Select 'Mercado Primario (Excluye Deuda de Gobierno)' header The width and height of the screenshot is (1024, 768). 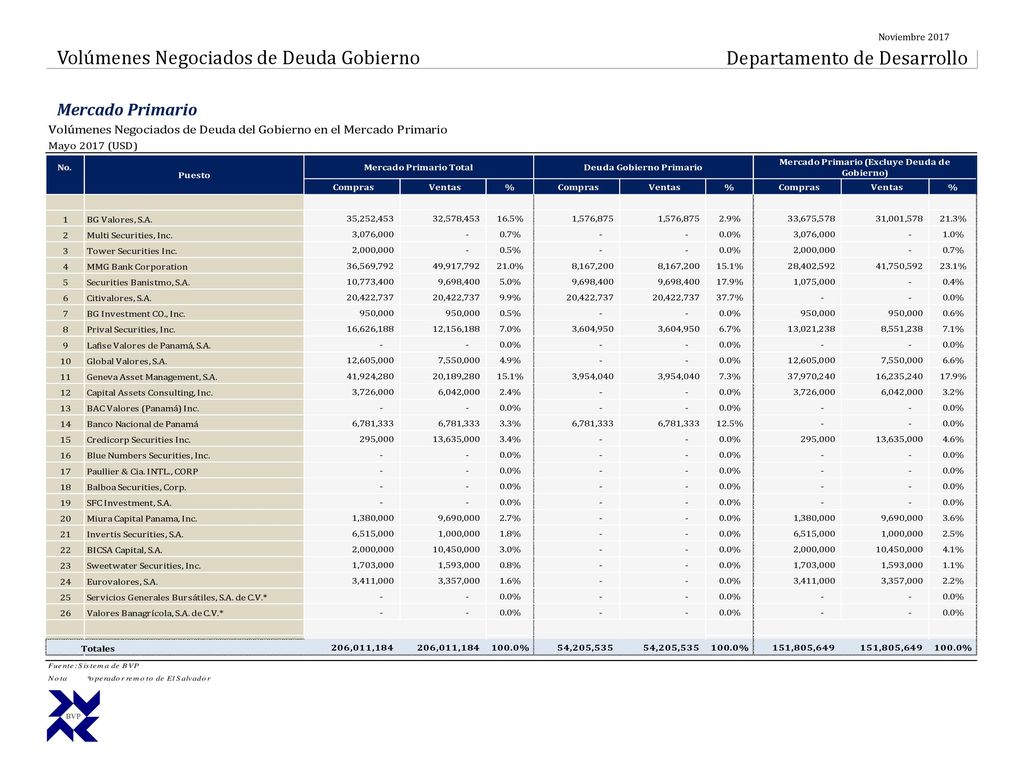pyautogui.click(x=864, y=167)
